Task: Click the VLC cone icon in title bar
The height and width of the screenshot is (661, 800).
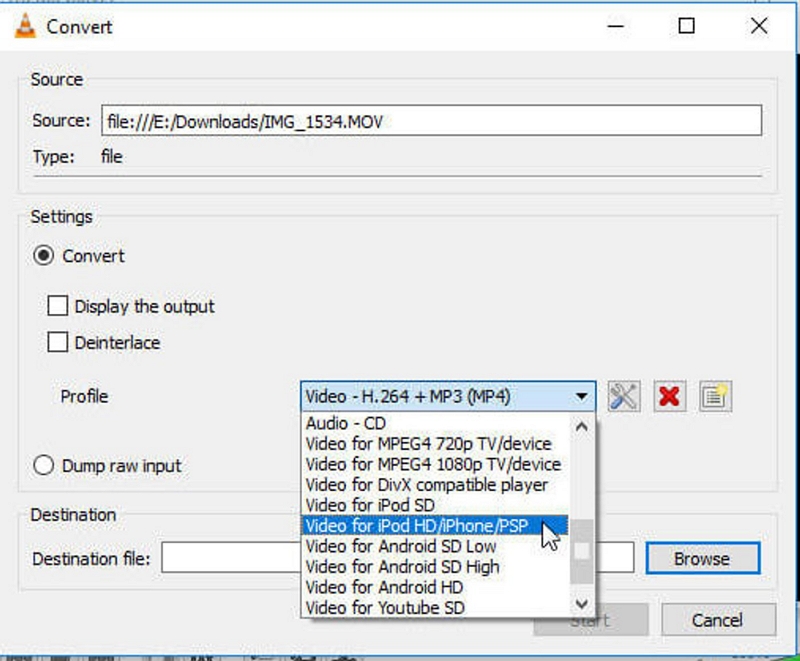Action: coord(25,26)
